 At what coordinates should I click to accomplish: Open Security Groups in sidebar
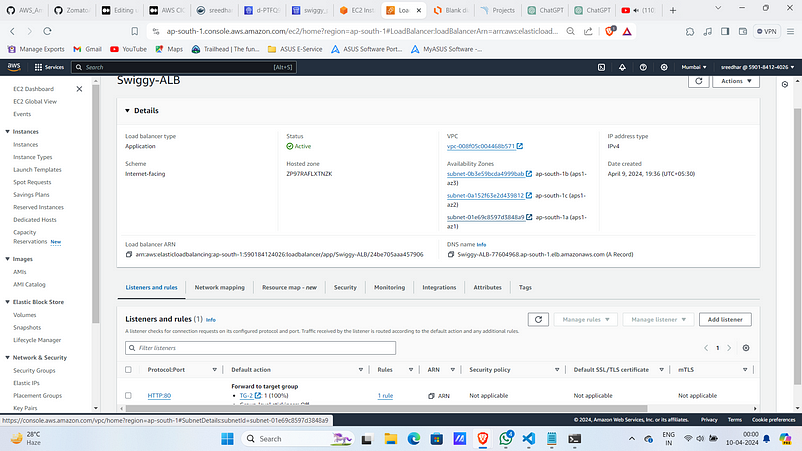pyautogui.click(x=34, y=371)
